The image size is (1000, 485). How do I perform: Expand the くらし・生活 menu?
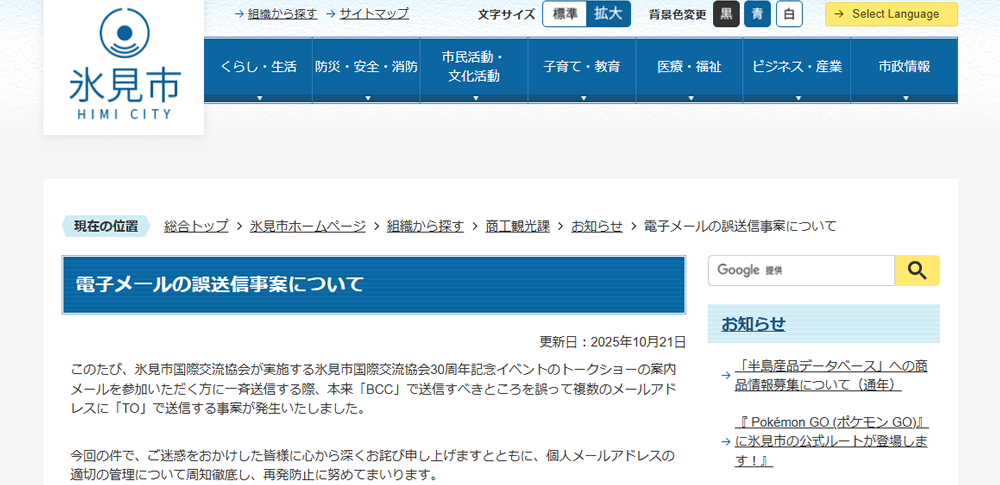258,68
